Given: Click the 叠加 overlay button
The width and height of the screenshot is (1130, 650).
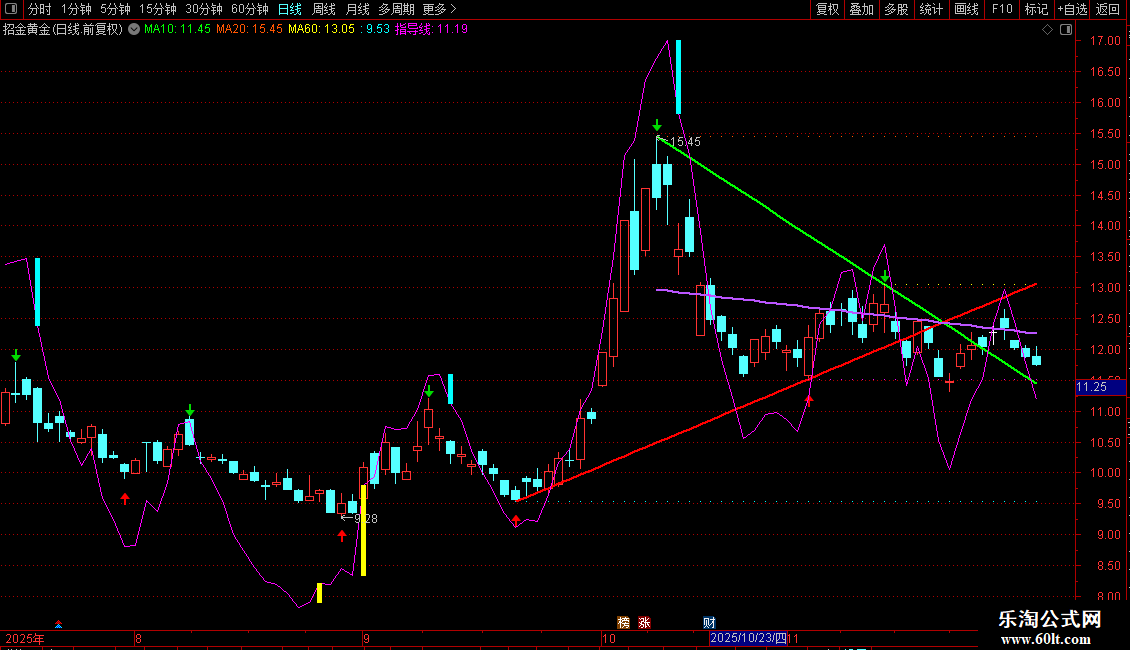Looking at the screenshot, I should click(x=861, y=9).
